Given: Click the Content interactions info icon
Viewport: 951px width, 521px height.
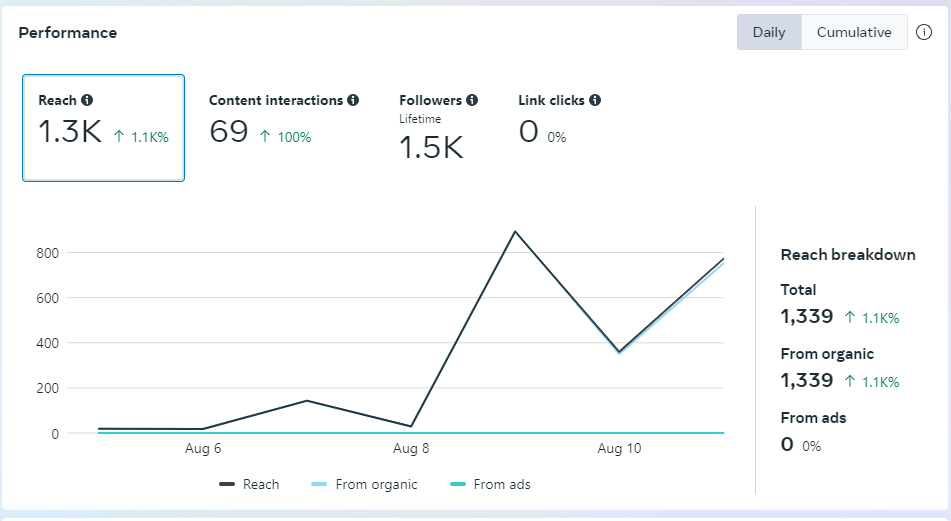Looking at the screenshot, I should pyautogui.click(x=352, y=100).
